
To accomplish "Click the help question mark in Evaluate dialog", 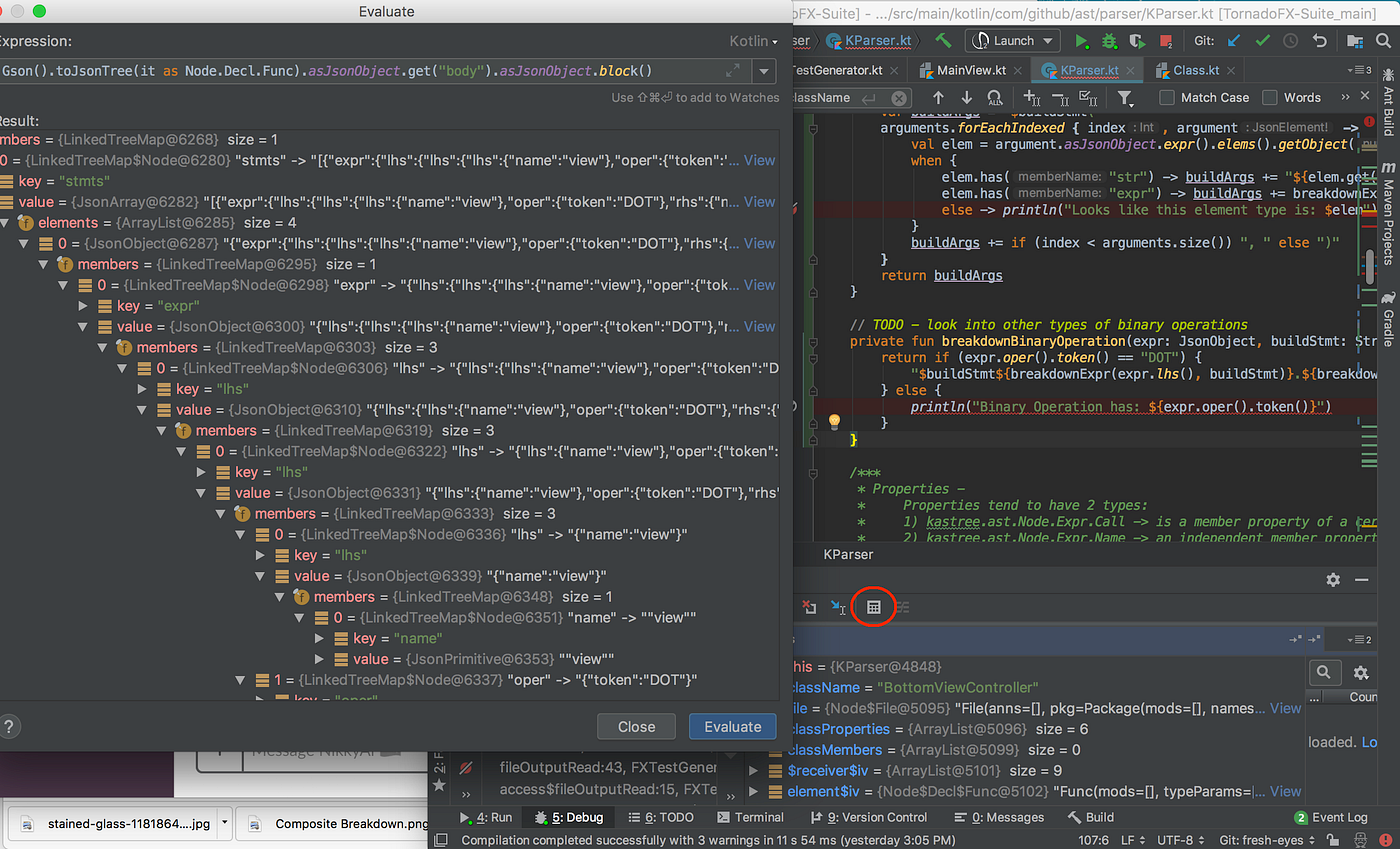I will pos(10,727).
